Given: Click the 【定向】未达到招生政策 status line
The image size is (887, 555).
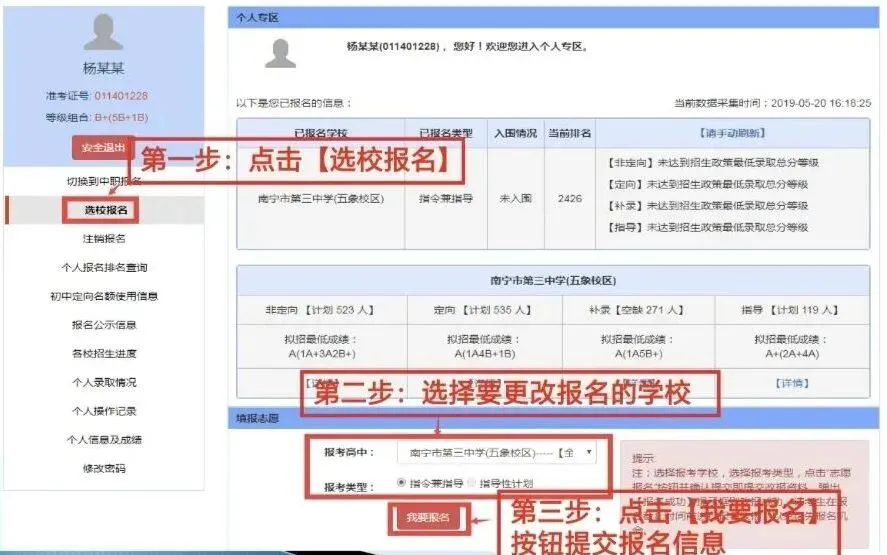Looking at the screenshot, I should coord(707,184).
